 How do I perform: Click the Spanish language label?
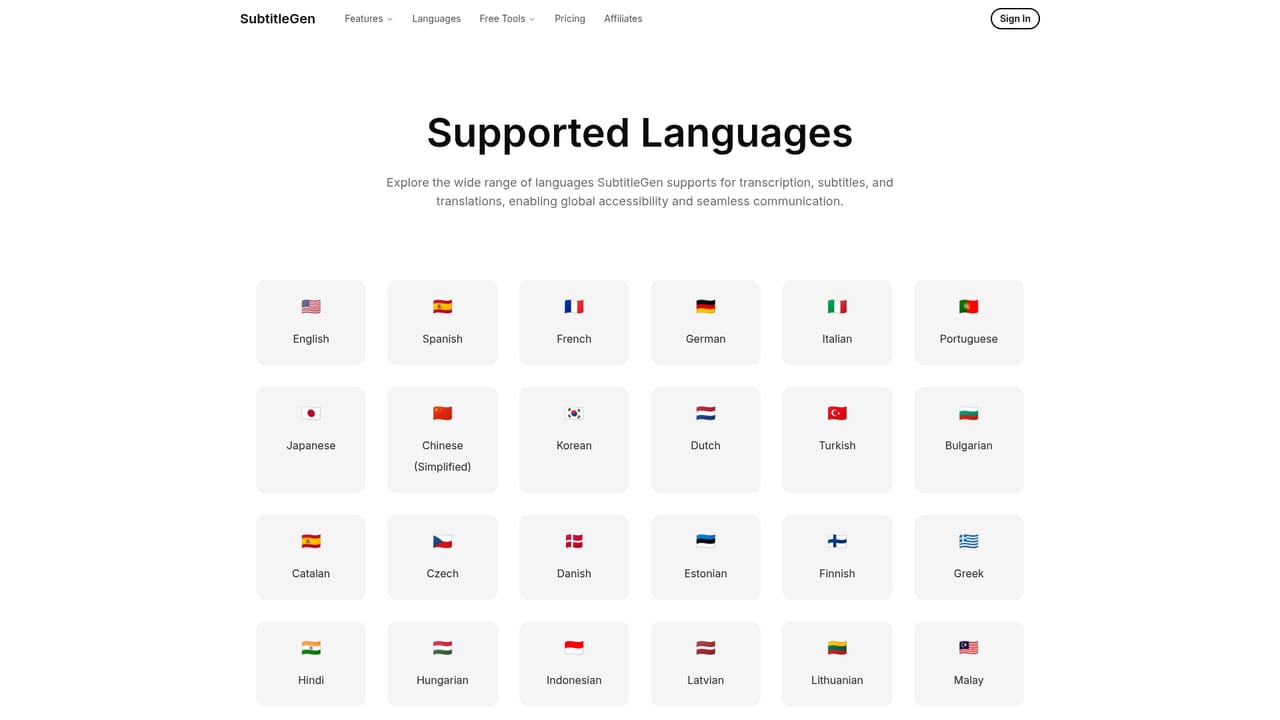[x=442, y=339]
